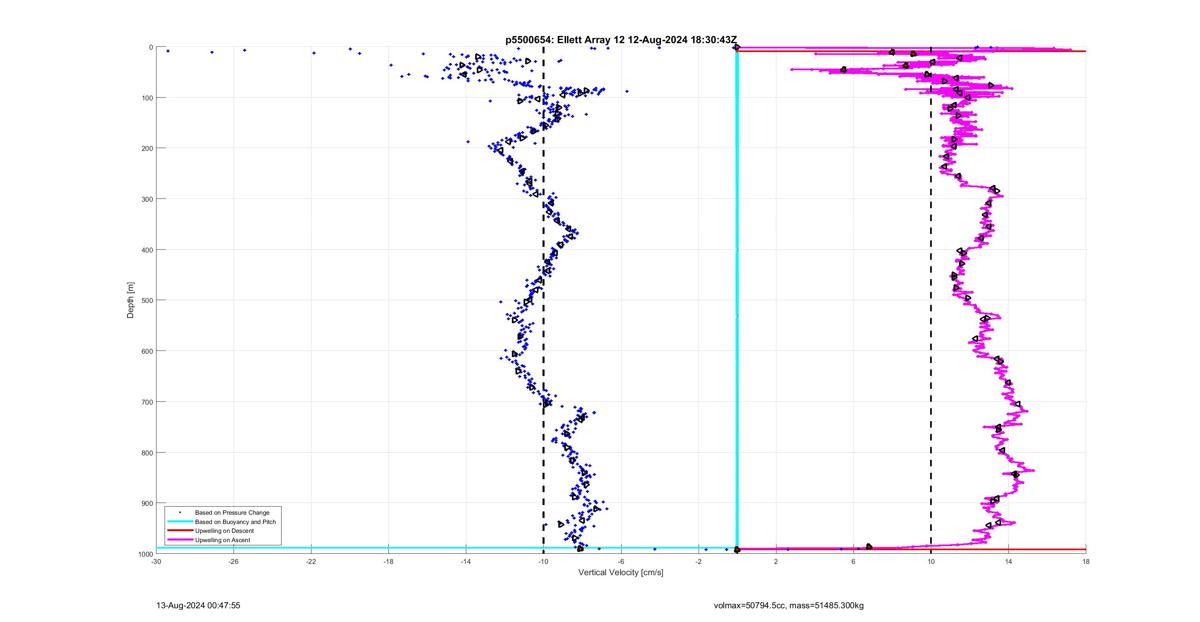This screenshot has width=1200, height=622.
Task: Select the 'Vertical Velocity [cm/s]' x-axis label
Action: [x=621, y=572]
